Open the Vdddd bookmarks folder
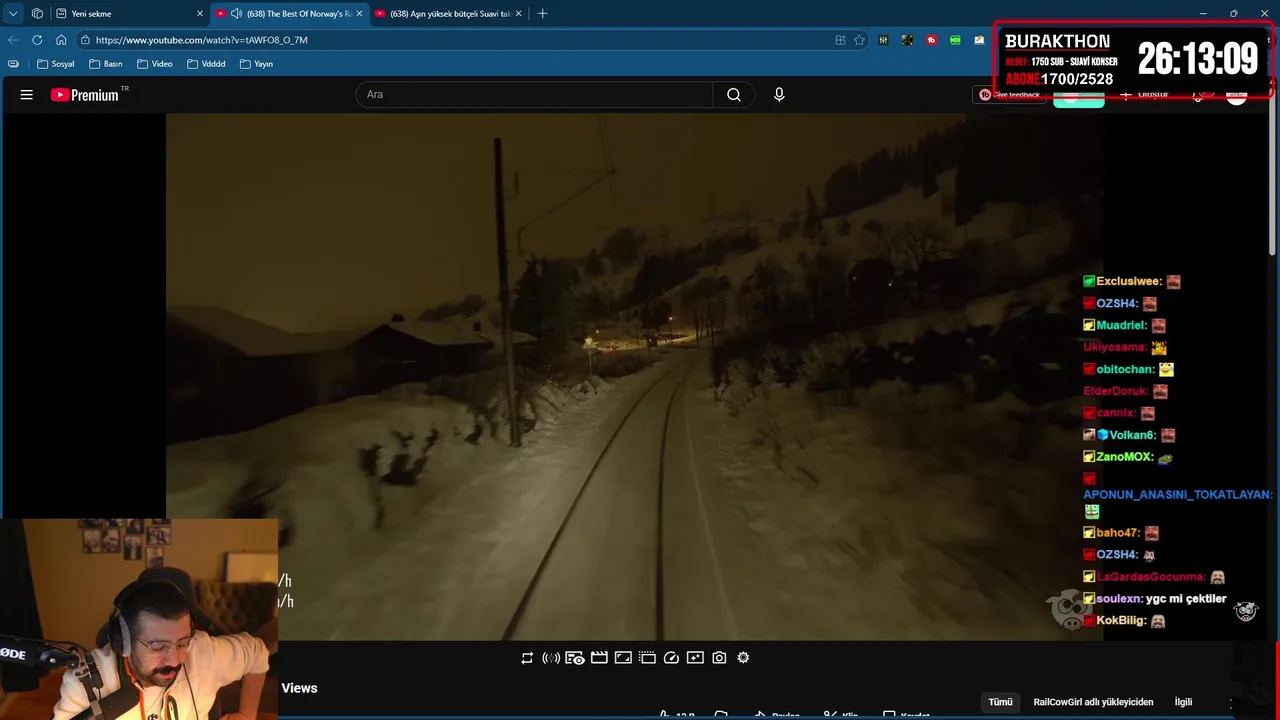 point(206,64)
